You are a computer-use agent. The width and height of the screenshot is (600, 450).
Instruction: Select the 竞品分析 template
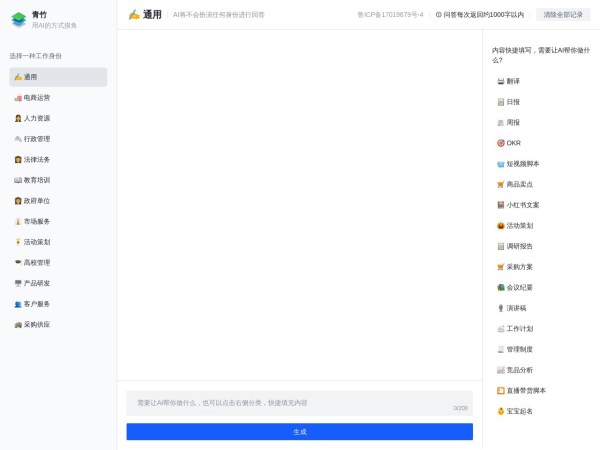click(515, 370)
